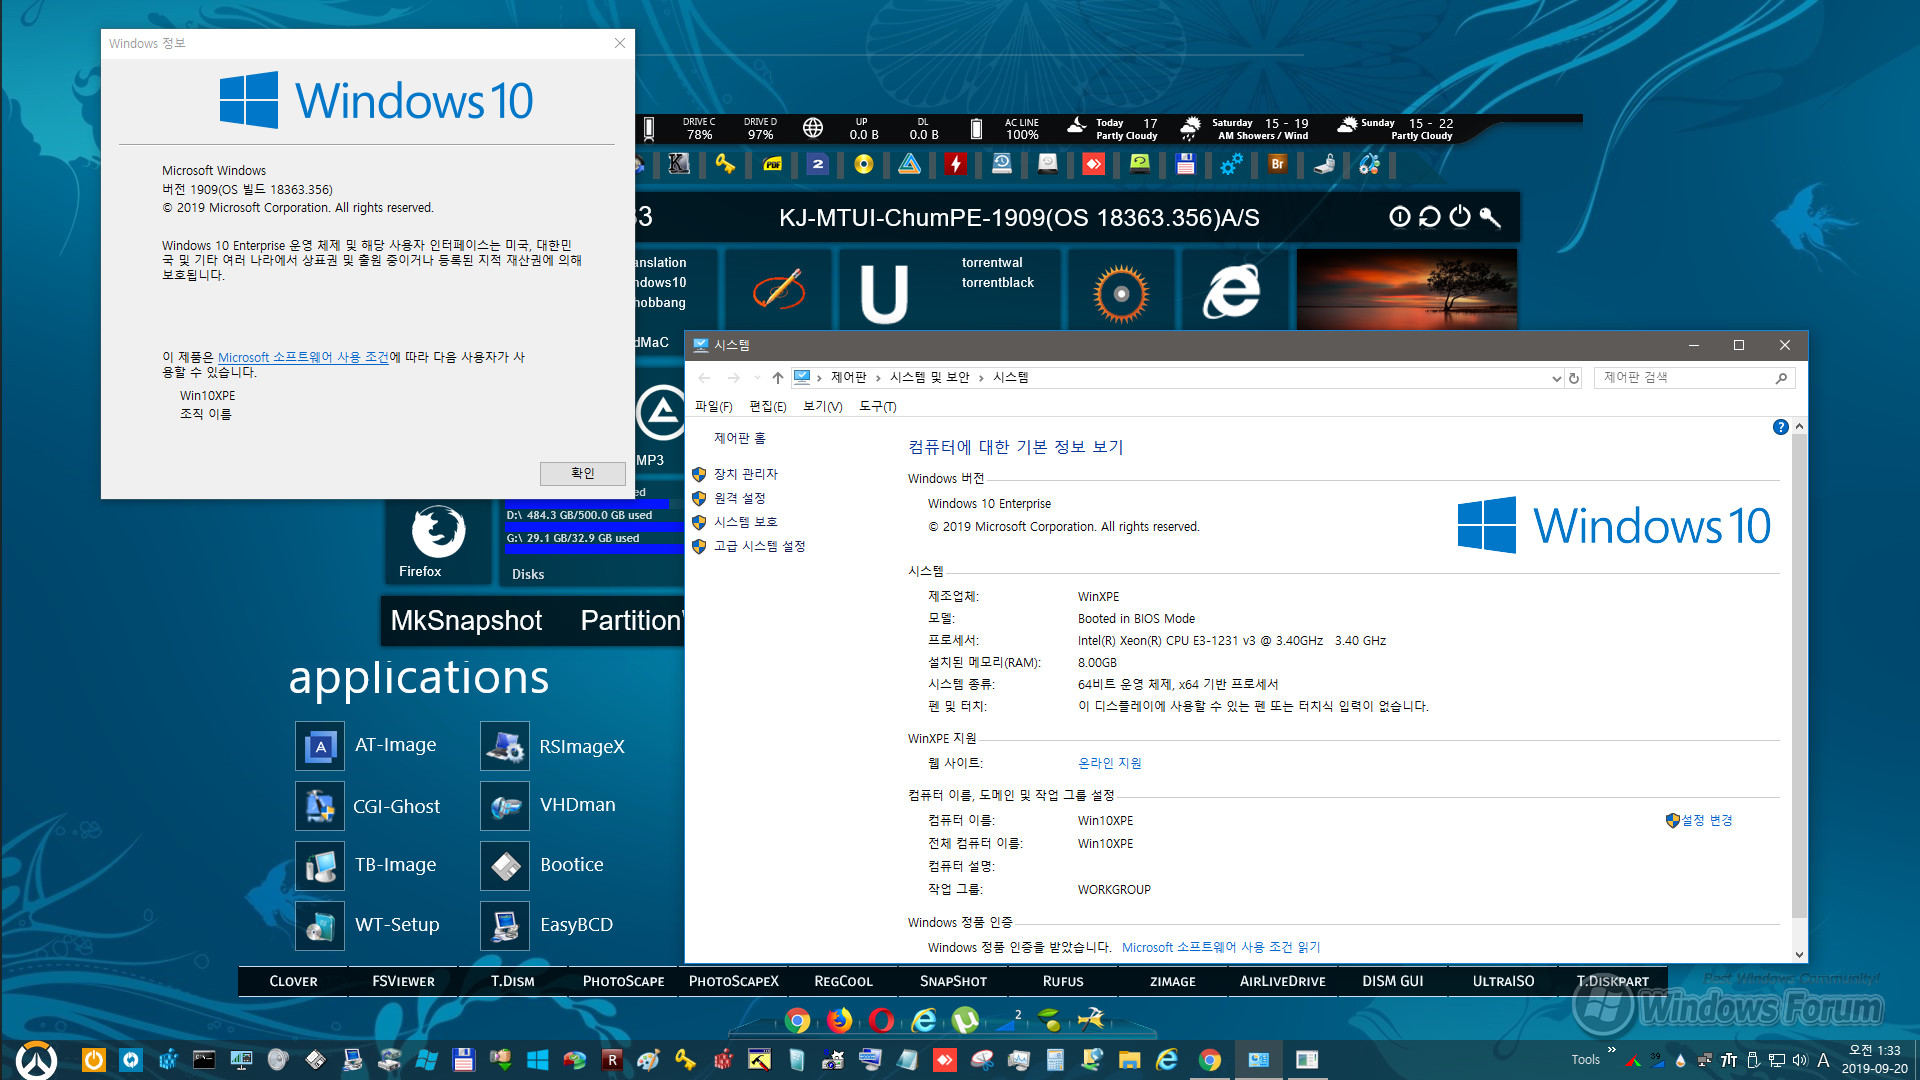
Task: Click the MkSnapshot tile
Action: (x=466, y=621)
